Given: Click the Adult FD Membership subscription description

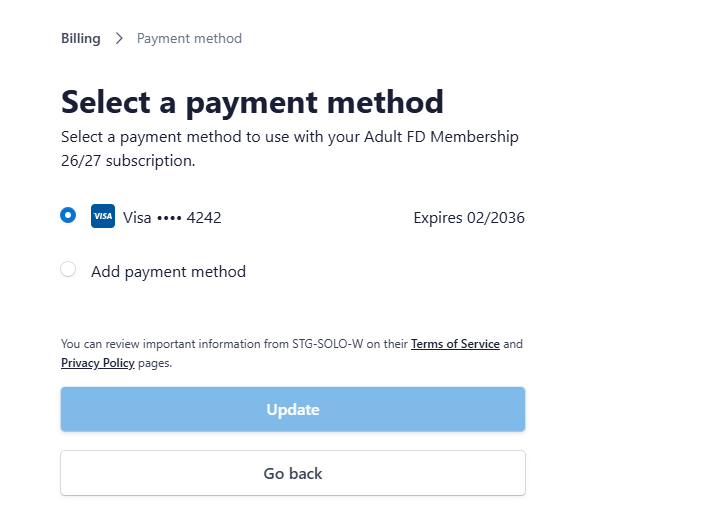Looking at the screenshot, I should click(x=290, y=137).
